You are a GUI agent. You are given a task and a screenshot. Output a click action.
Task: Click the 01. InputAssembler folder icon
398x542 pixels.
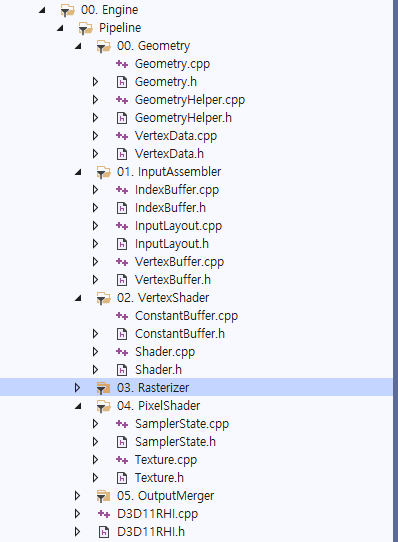[103, 172]
